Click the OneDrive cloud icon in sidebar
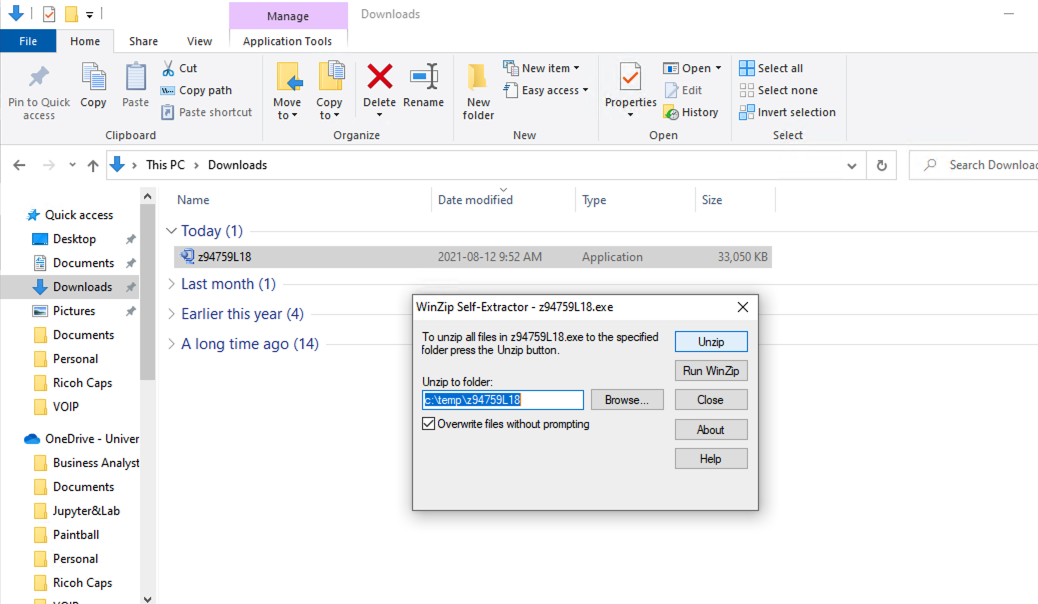The image size is (1038, 604). pyautogui.click(x=32, y=439)
